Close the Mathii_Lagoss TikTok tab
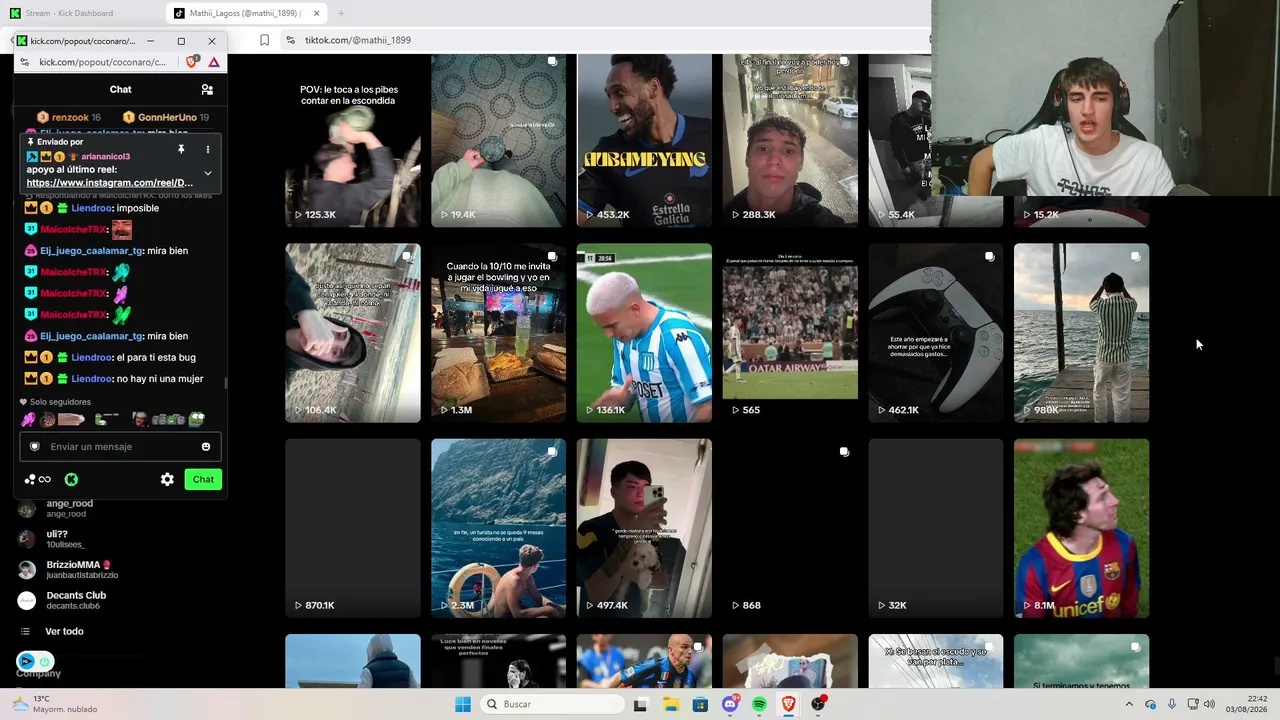1280x720 pixels. 317,13
